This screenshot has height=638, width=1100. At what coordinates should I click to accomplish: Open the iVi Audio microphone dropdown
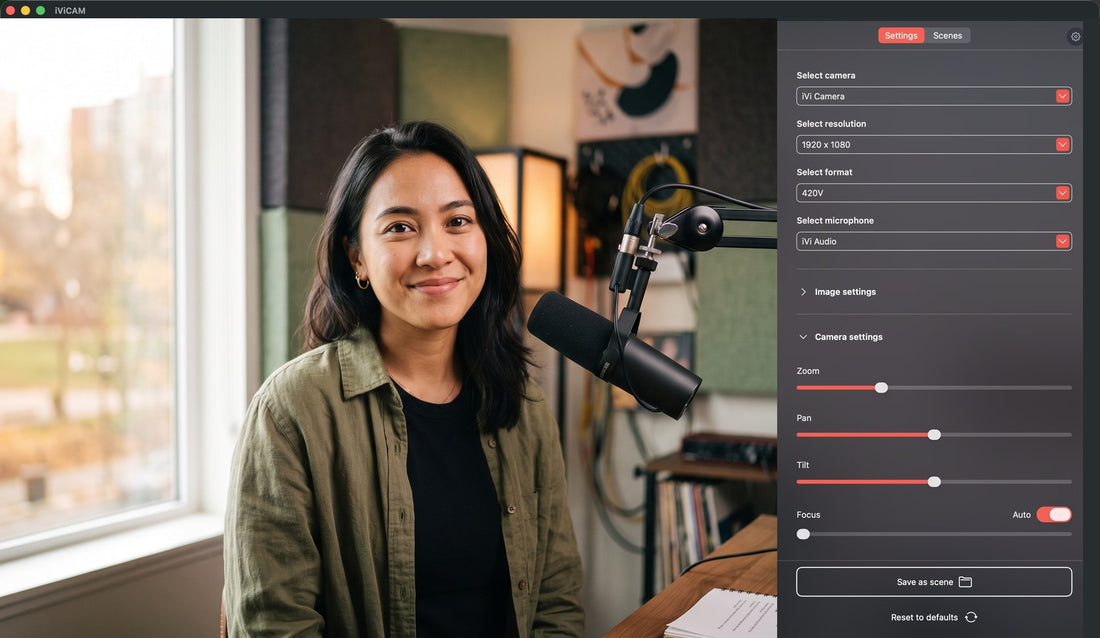pyautogui.click(x=933, y=241)
